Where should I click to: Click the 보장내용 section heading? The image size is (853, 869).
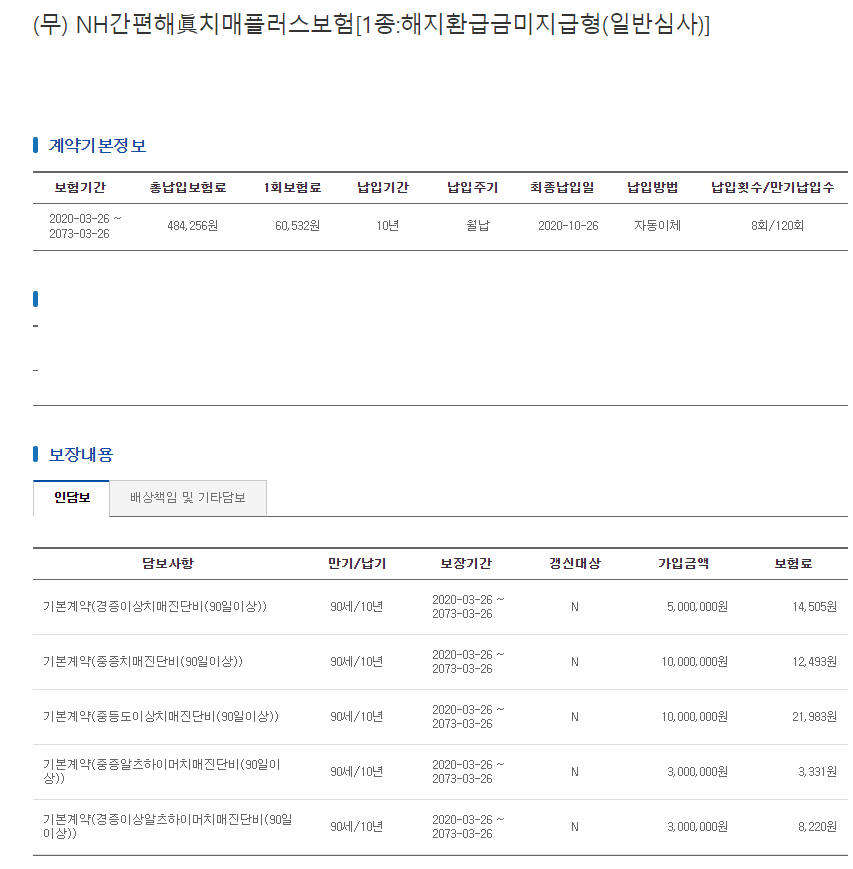(81, 455)
